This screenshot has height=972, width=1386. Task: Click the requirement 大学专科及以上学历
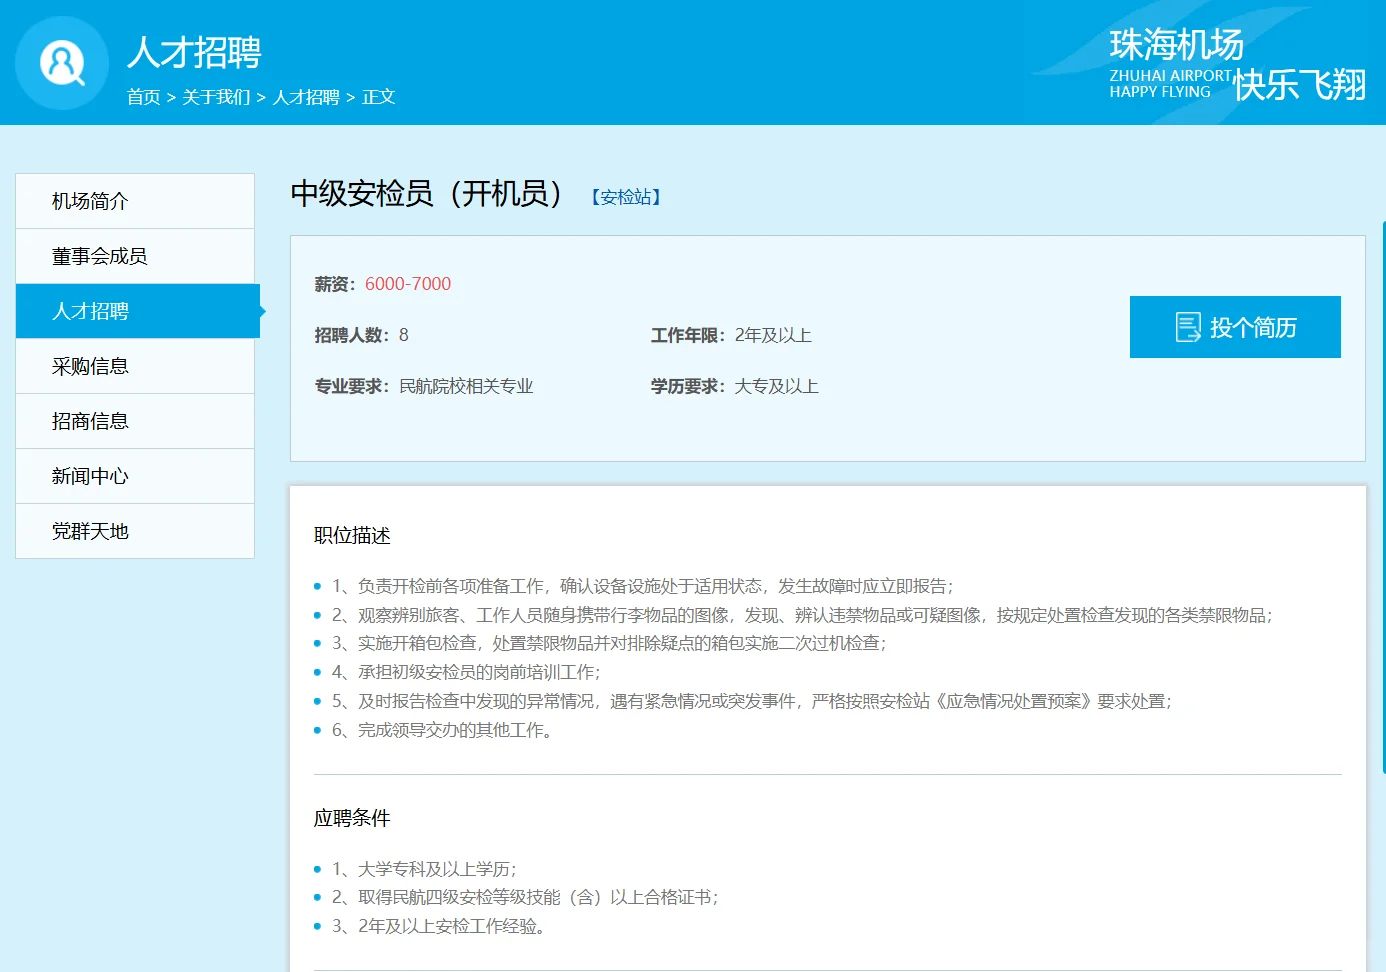point(424,869)
